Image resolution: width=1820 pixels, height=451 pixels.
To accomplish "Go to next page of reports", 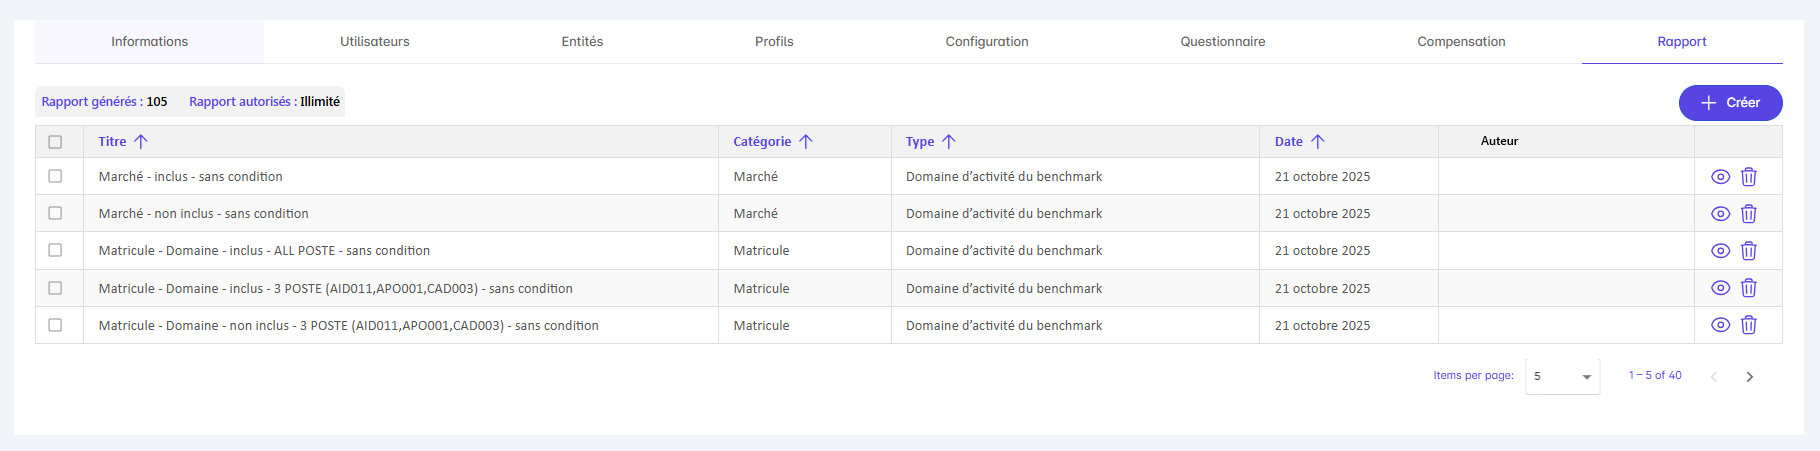I will click(x=1749, y=377).
